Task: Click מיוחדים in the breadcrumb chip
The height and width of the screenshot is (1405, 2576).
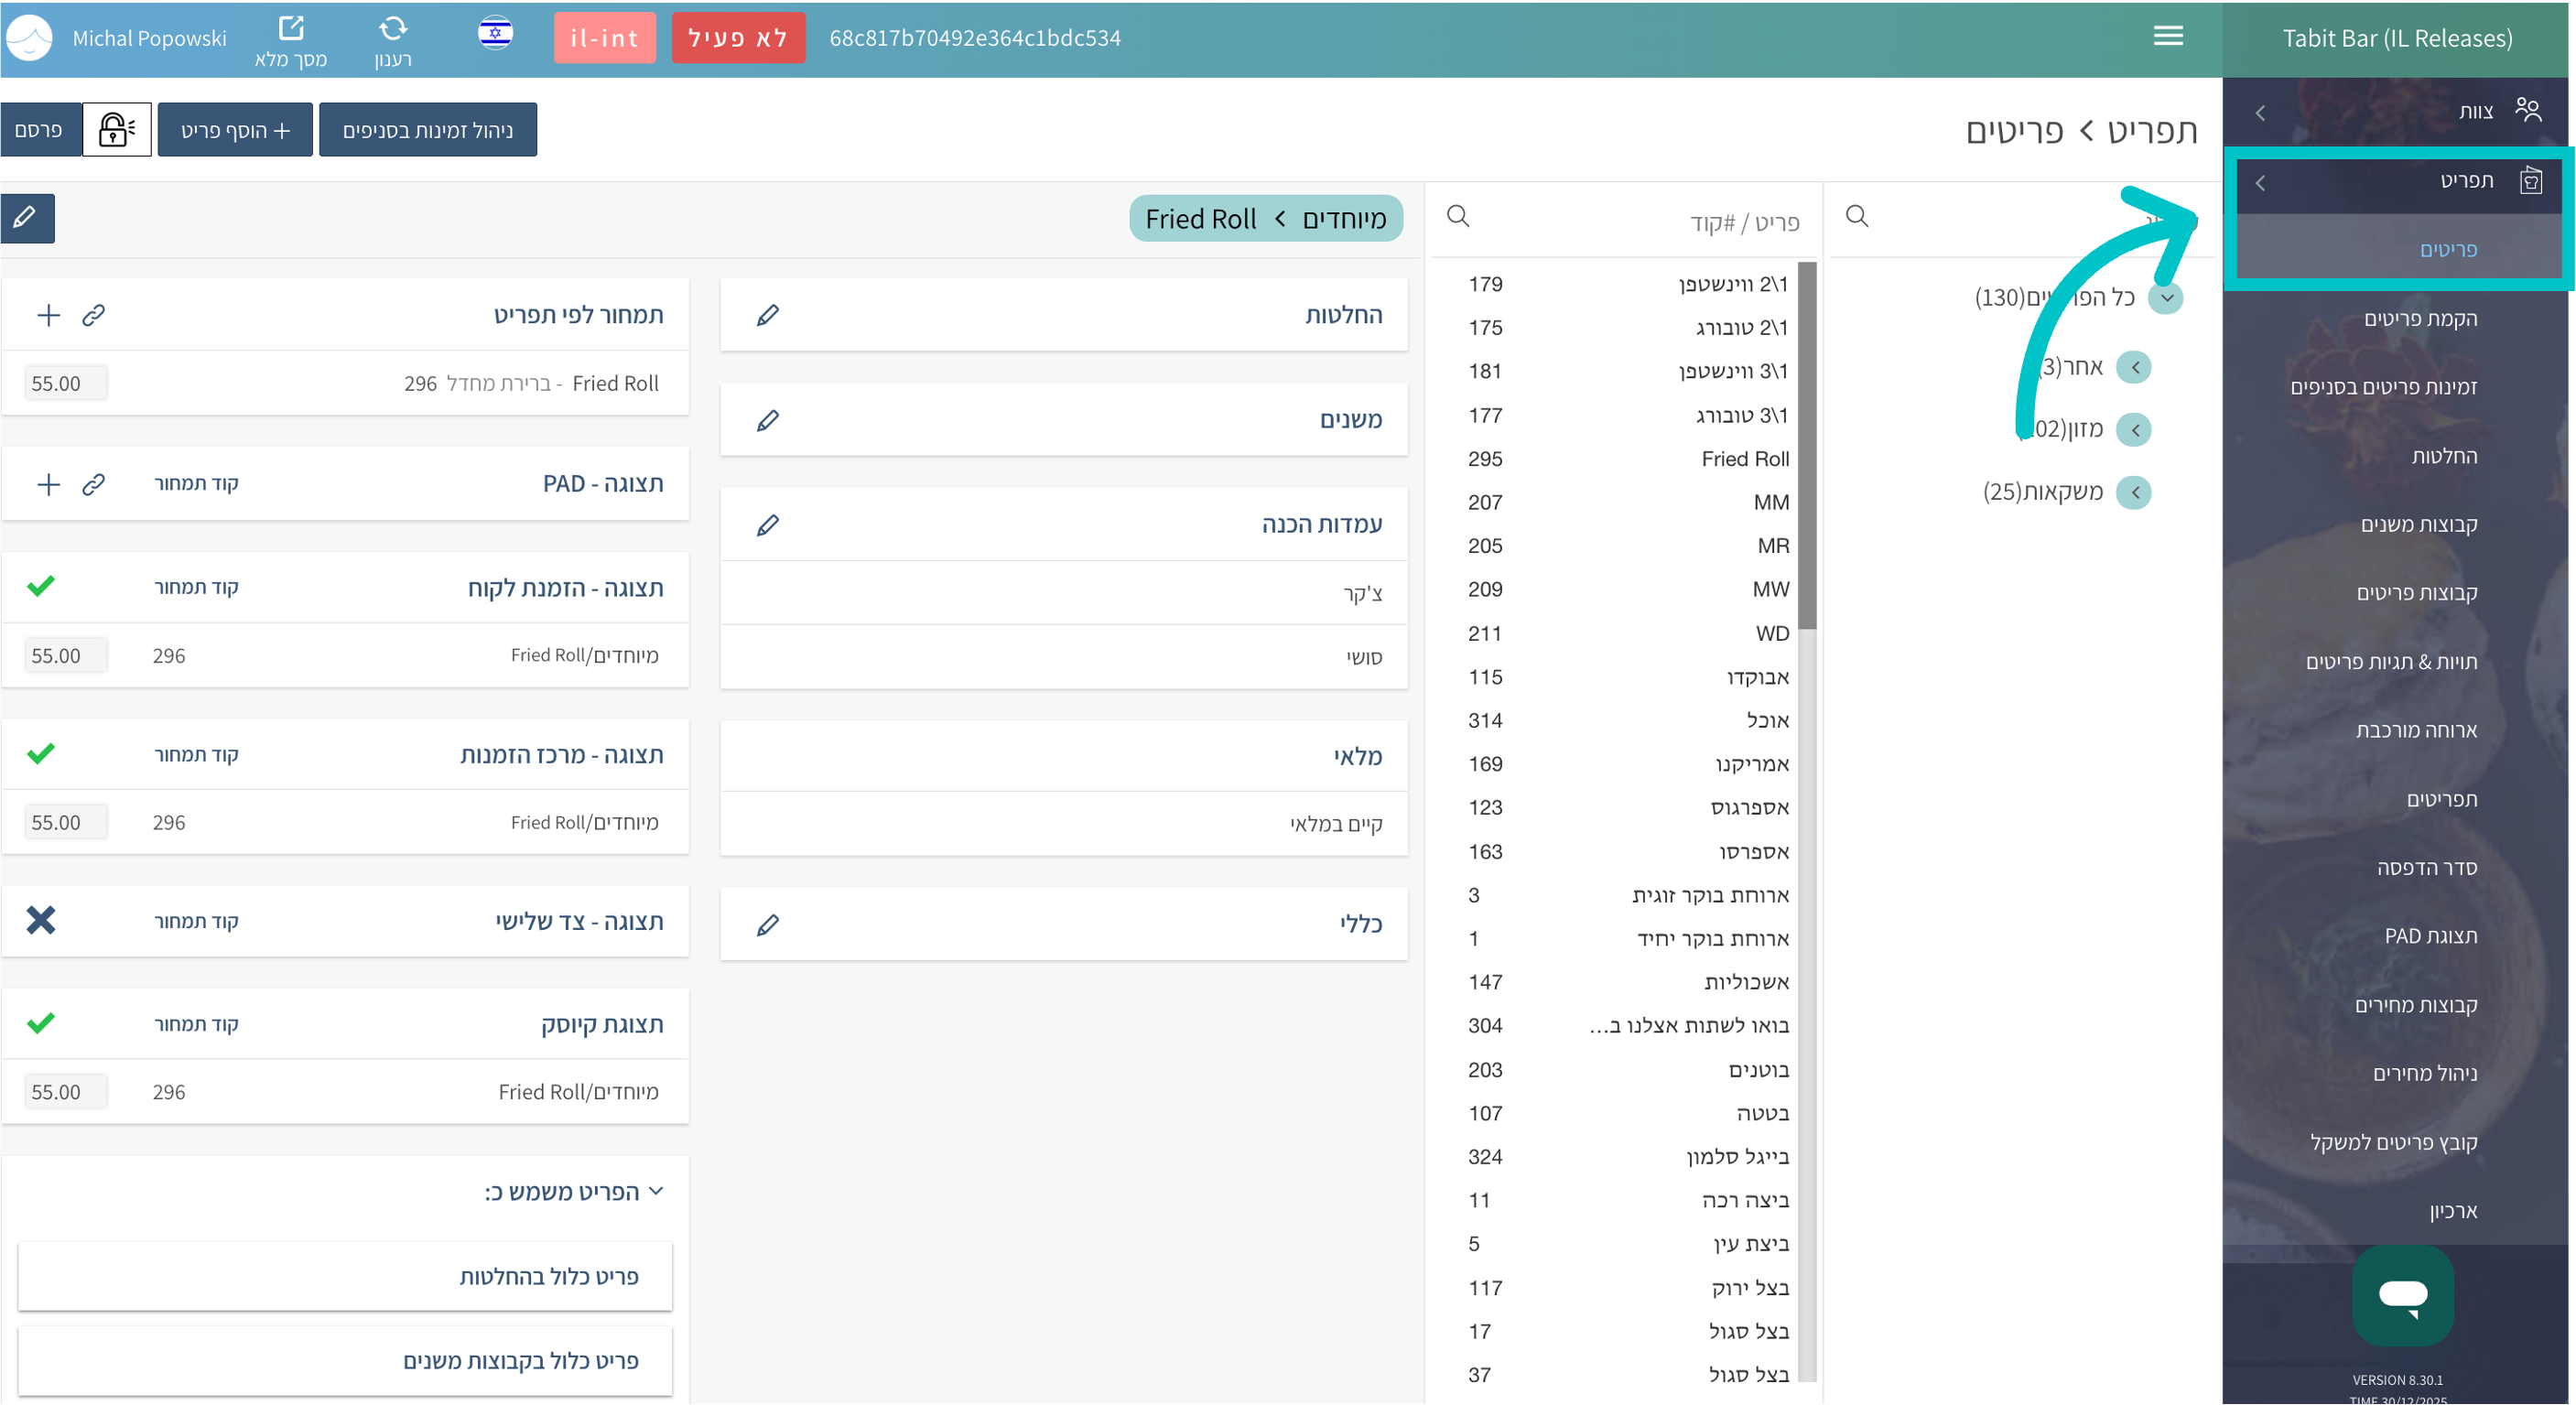Action: point(1343,218)
